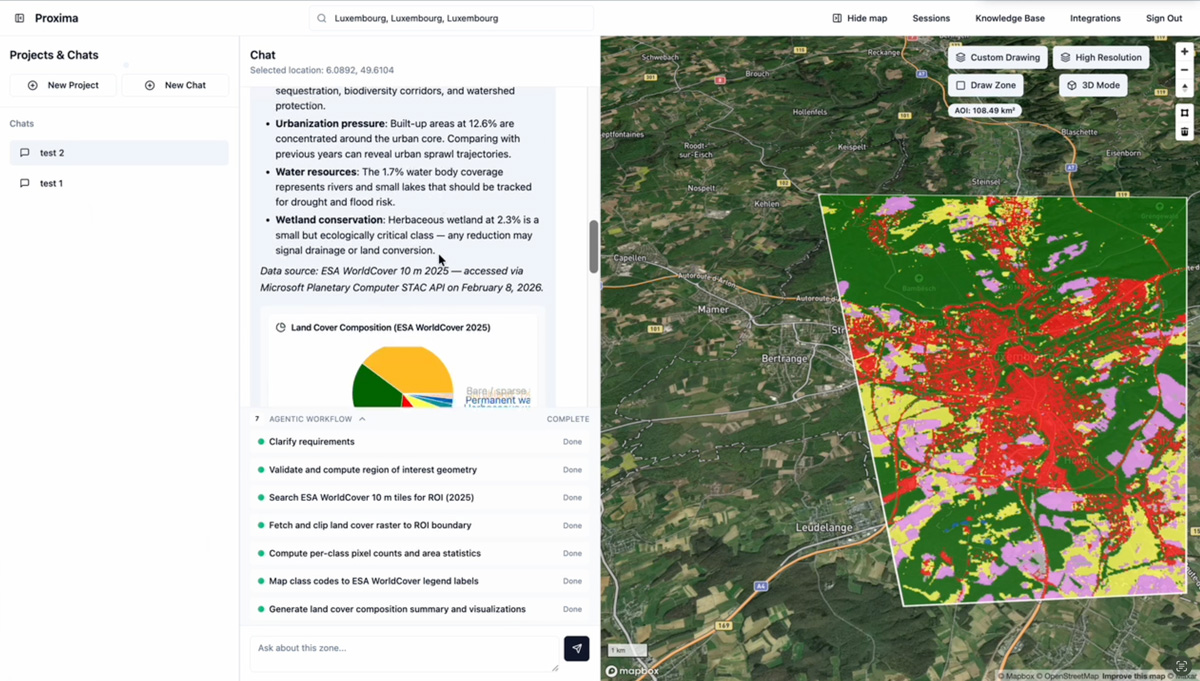This screenshot has width=1200, height=681.
Task: Click Generate land cover composition summary step
Action: [x=420, y=609]
